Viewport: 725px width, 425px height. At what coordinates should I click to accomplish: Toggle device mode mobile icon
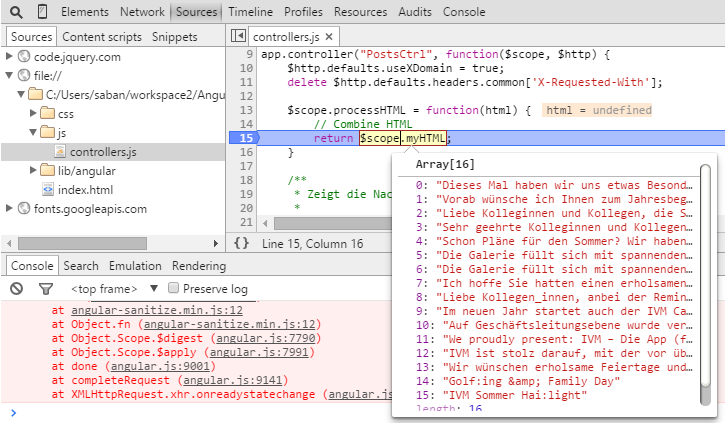click(42, 13)
